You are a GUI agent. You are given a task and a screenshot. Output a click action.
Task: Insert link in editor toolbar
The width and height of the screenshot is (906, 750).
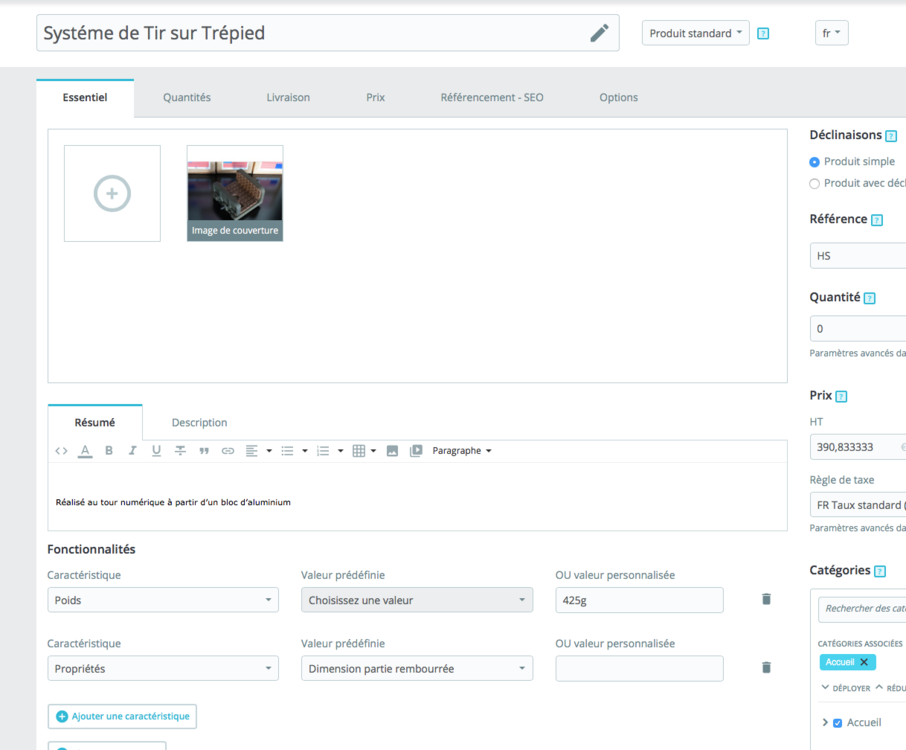tap(228, 451)
